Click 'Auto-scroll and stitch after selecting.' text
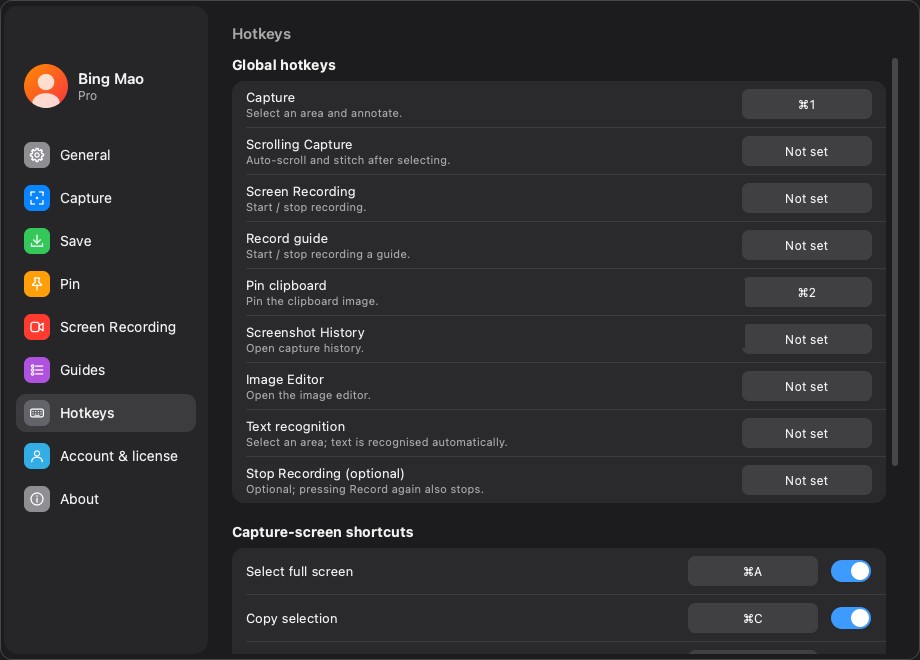The height and width of the screenshot is (660, 920). click(348, 160)
